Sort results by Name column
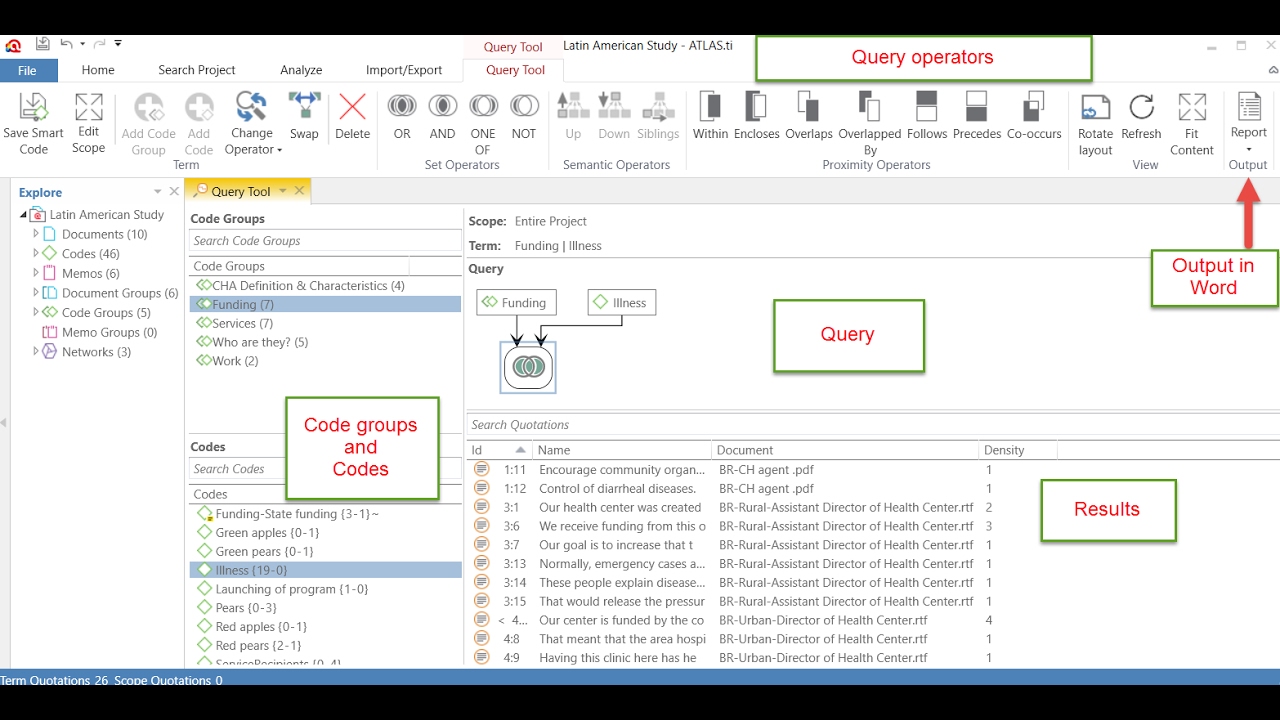This screenshot has height=720, width=1280. coord(621,450)
